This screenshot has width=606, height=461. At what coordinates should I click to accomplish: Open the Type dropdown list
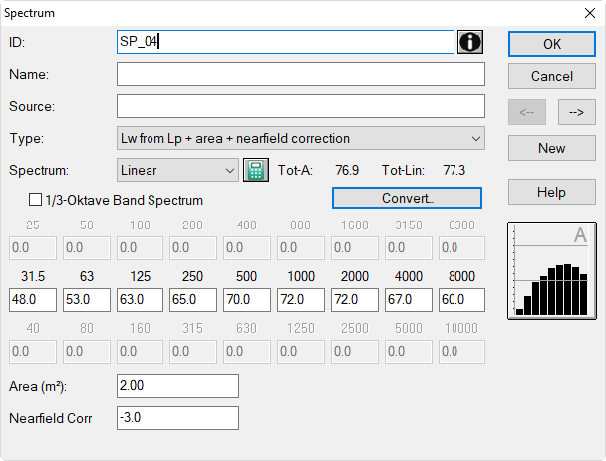[301, 138]
